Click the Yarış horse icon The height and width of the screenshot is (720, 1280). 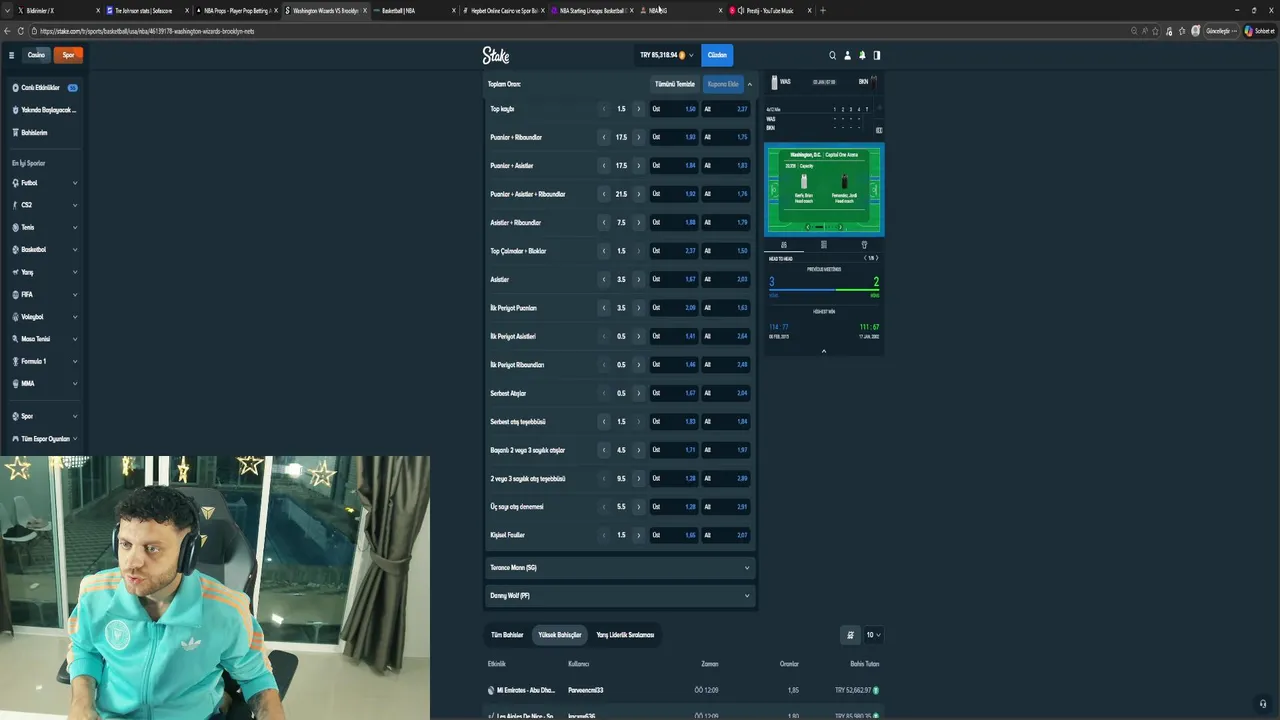click(15, 272)
